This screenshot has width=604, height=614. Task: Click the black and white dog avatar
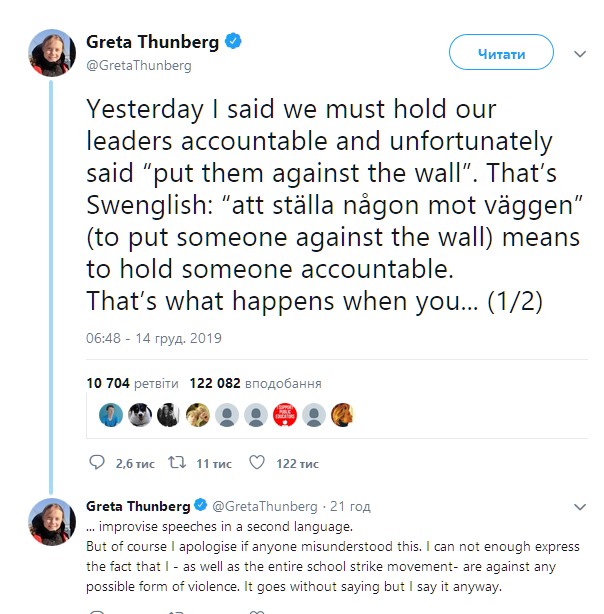[x=139, y=415]
